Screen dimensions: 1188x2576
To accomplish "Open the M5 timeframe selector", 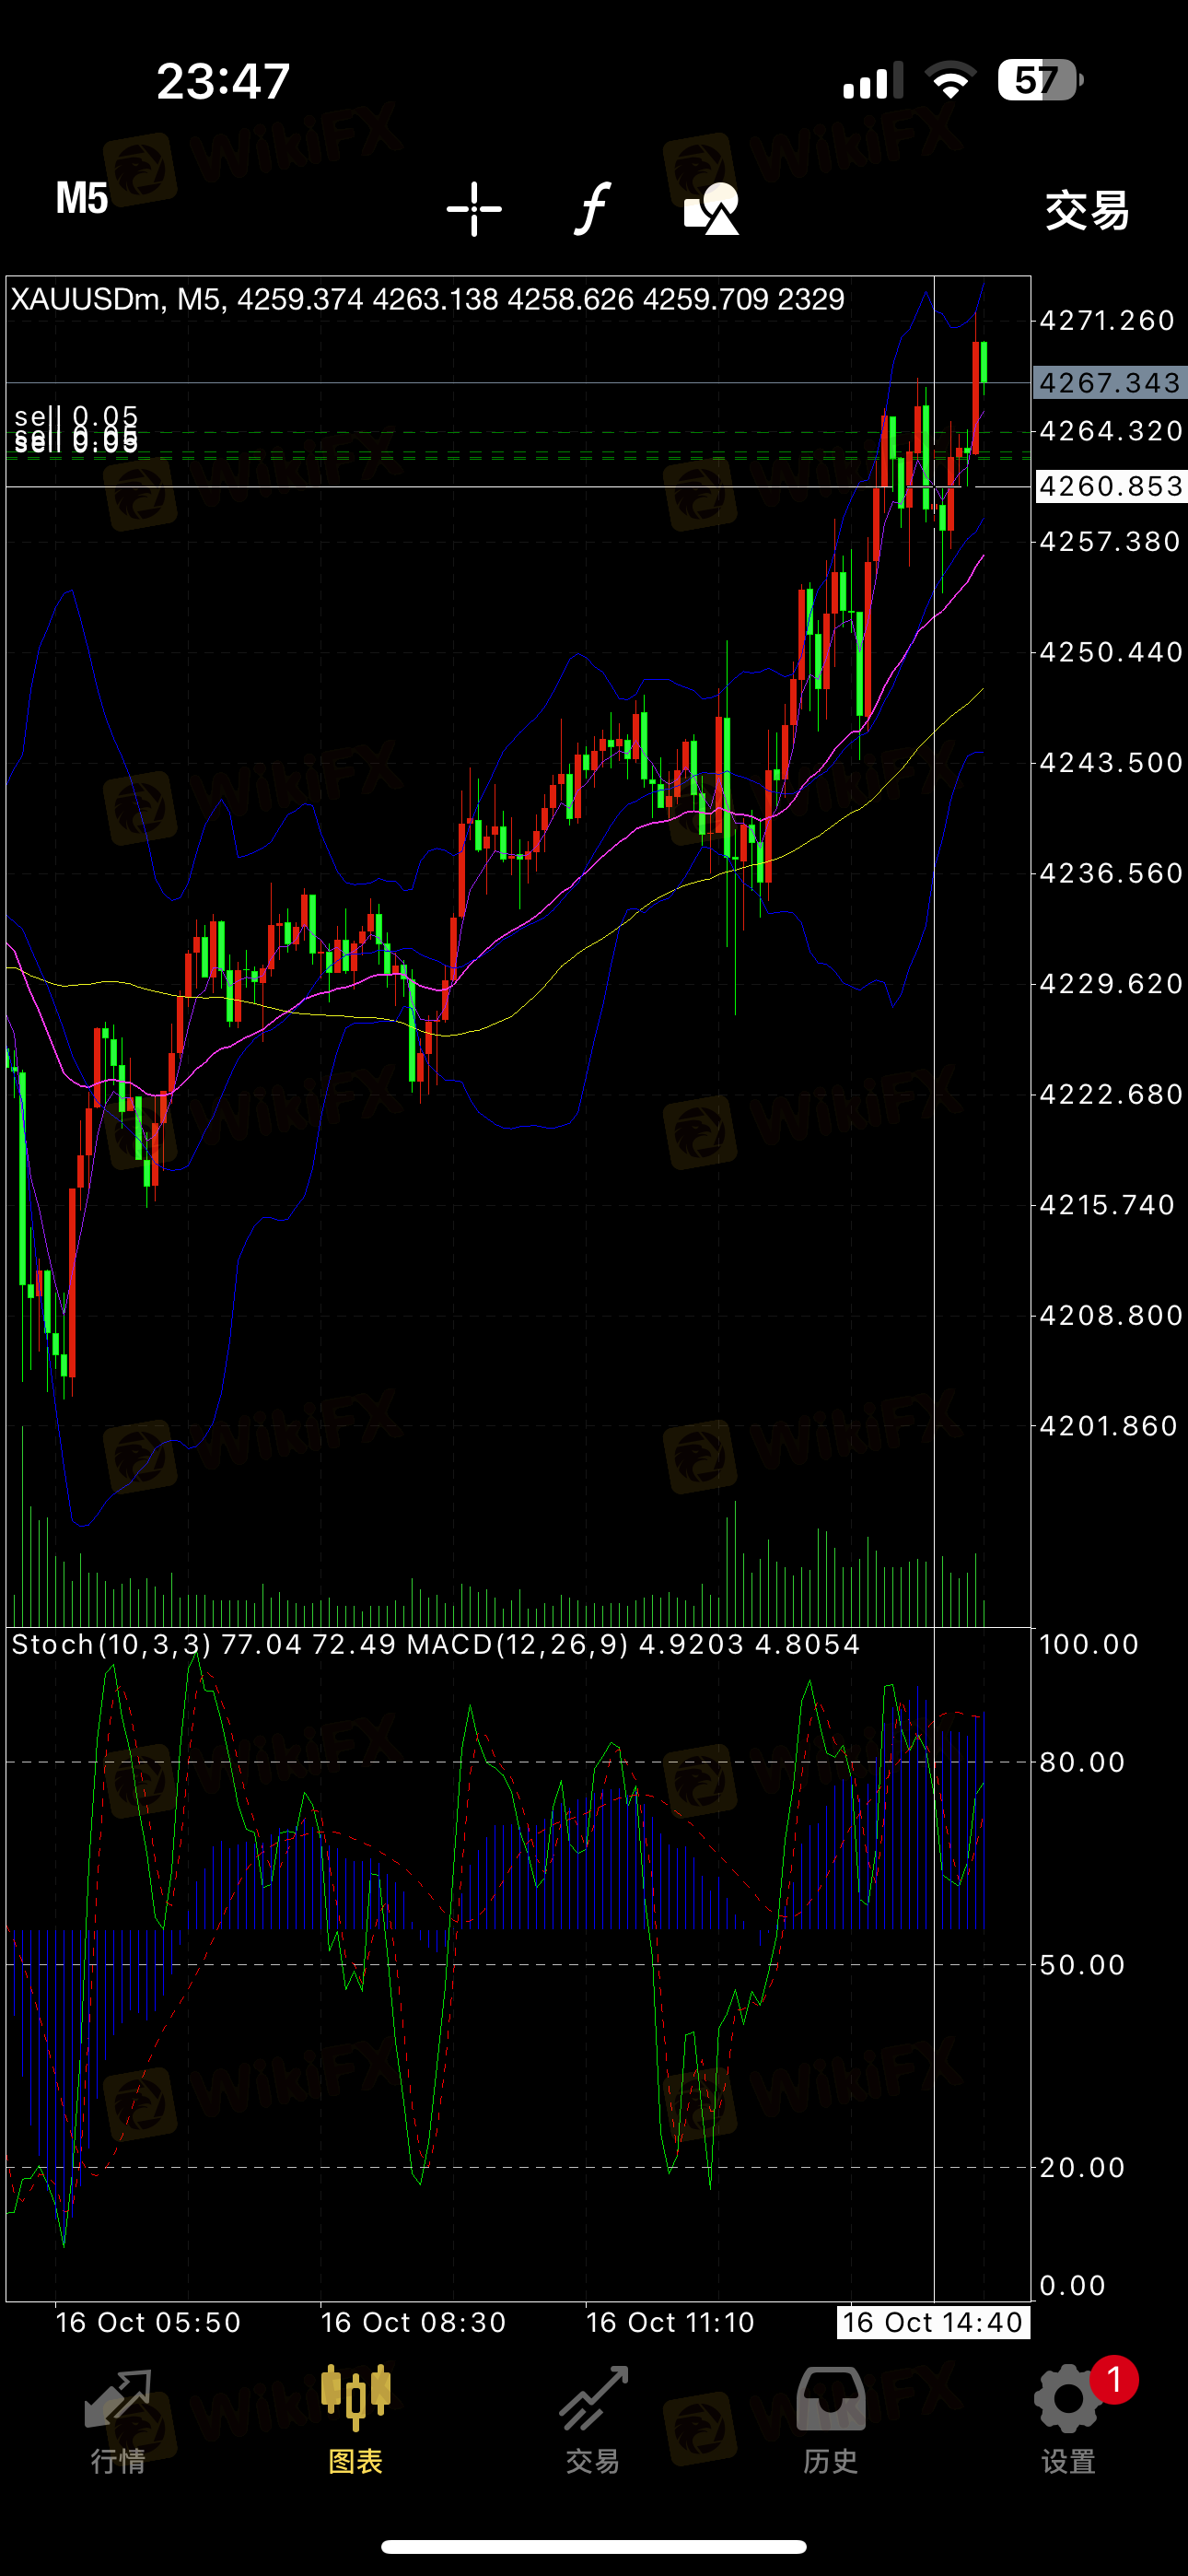I will [82, 199].
